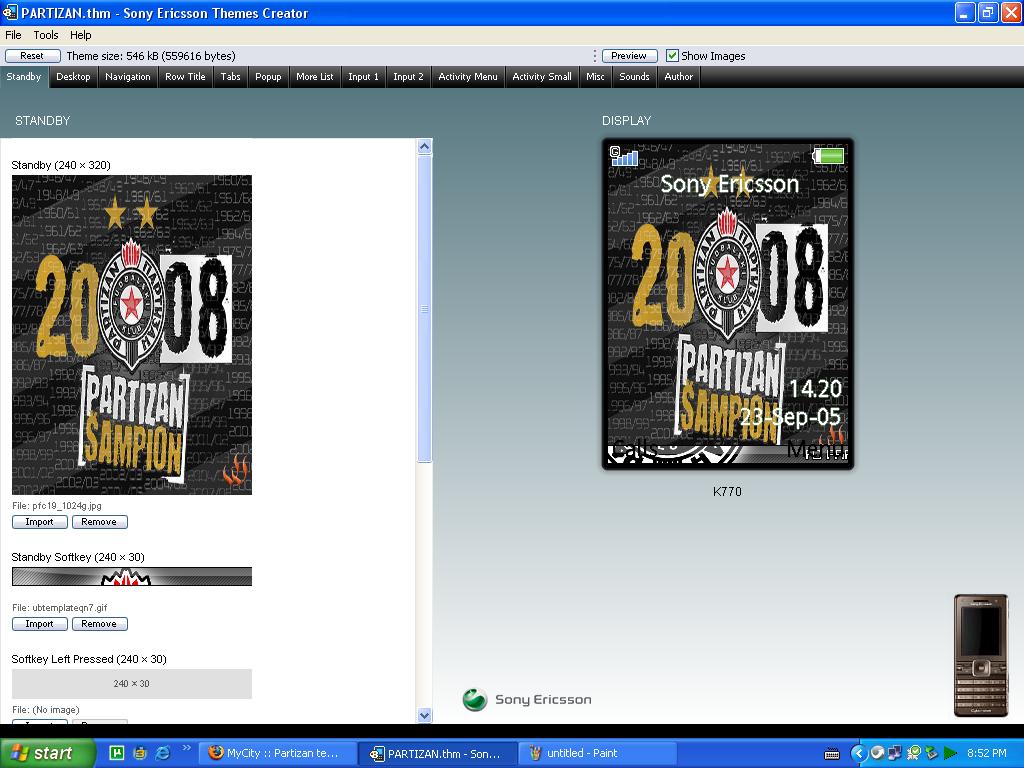
Task: Click the green H quick launch icon
Action: point(117,753)
